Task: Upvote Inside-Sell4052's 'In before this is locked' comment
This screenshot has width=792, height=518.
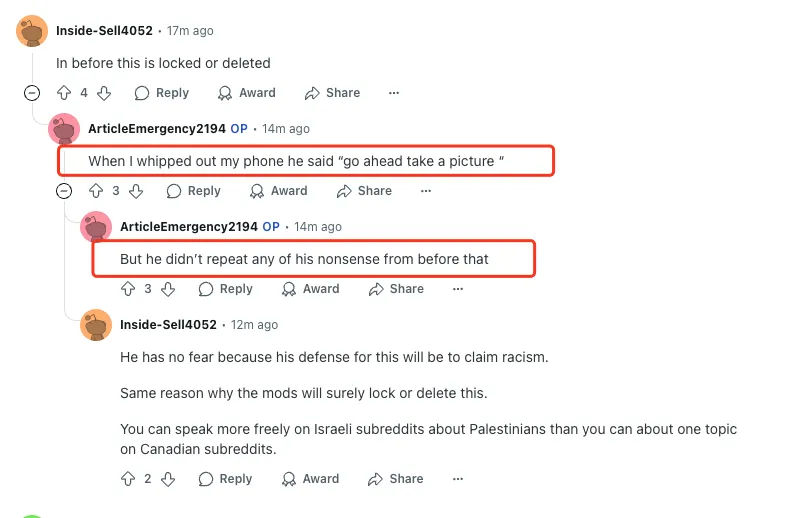Action: coord(64,93)
